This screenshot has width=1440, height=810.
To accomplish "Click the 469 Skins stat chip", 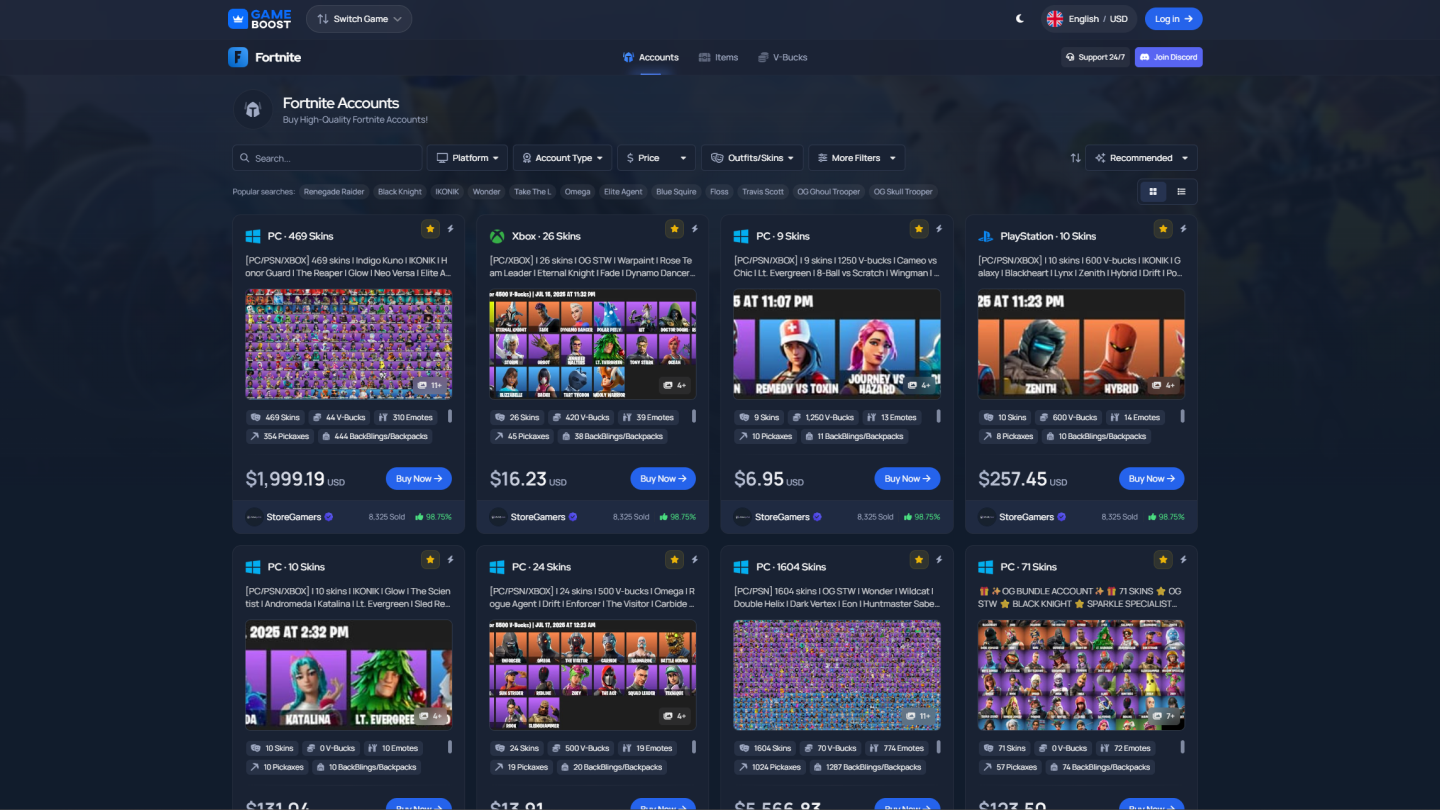I will click(x=275, y=417).
